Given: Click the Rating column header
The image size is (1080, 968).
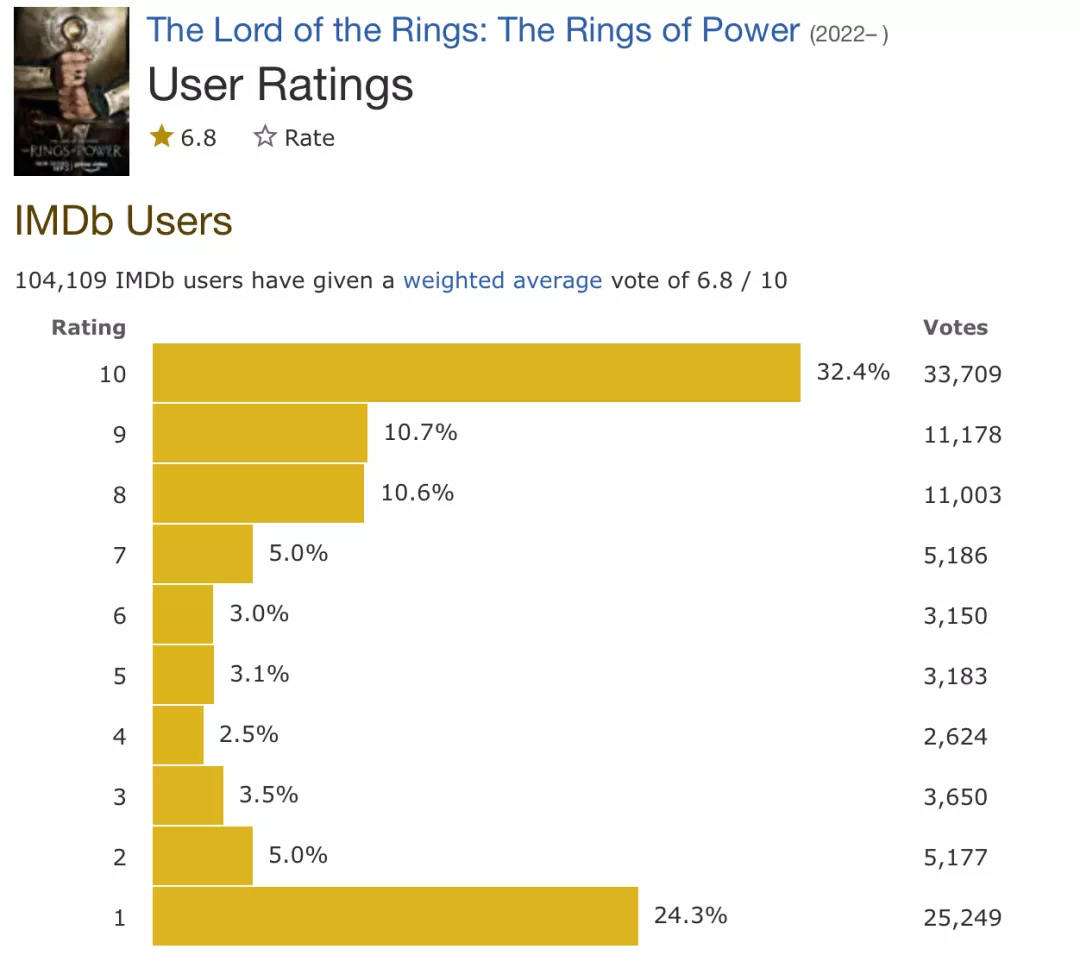Looking at the screenshot, I should click(89, 327).
